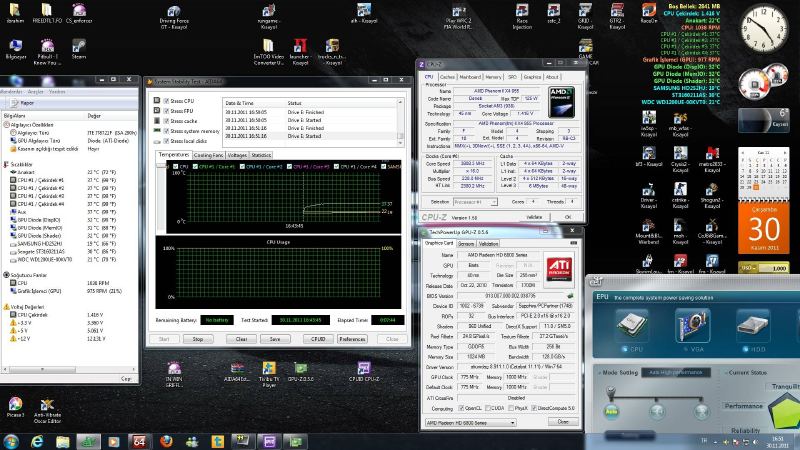Image resolution: width=800 pixels, height=450 pixels.
Task: Open Firefox from the taskbar
Action: pyautogui.click(x=166, y=441)
